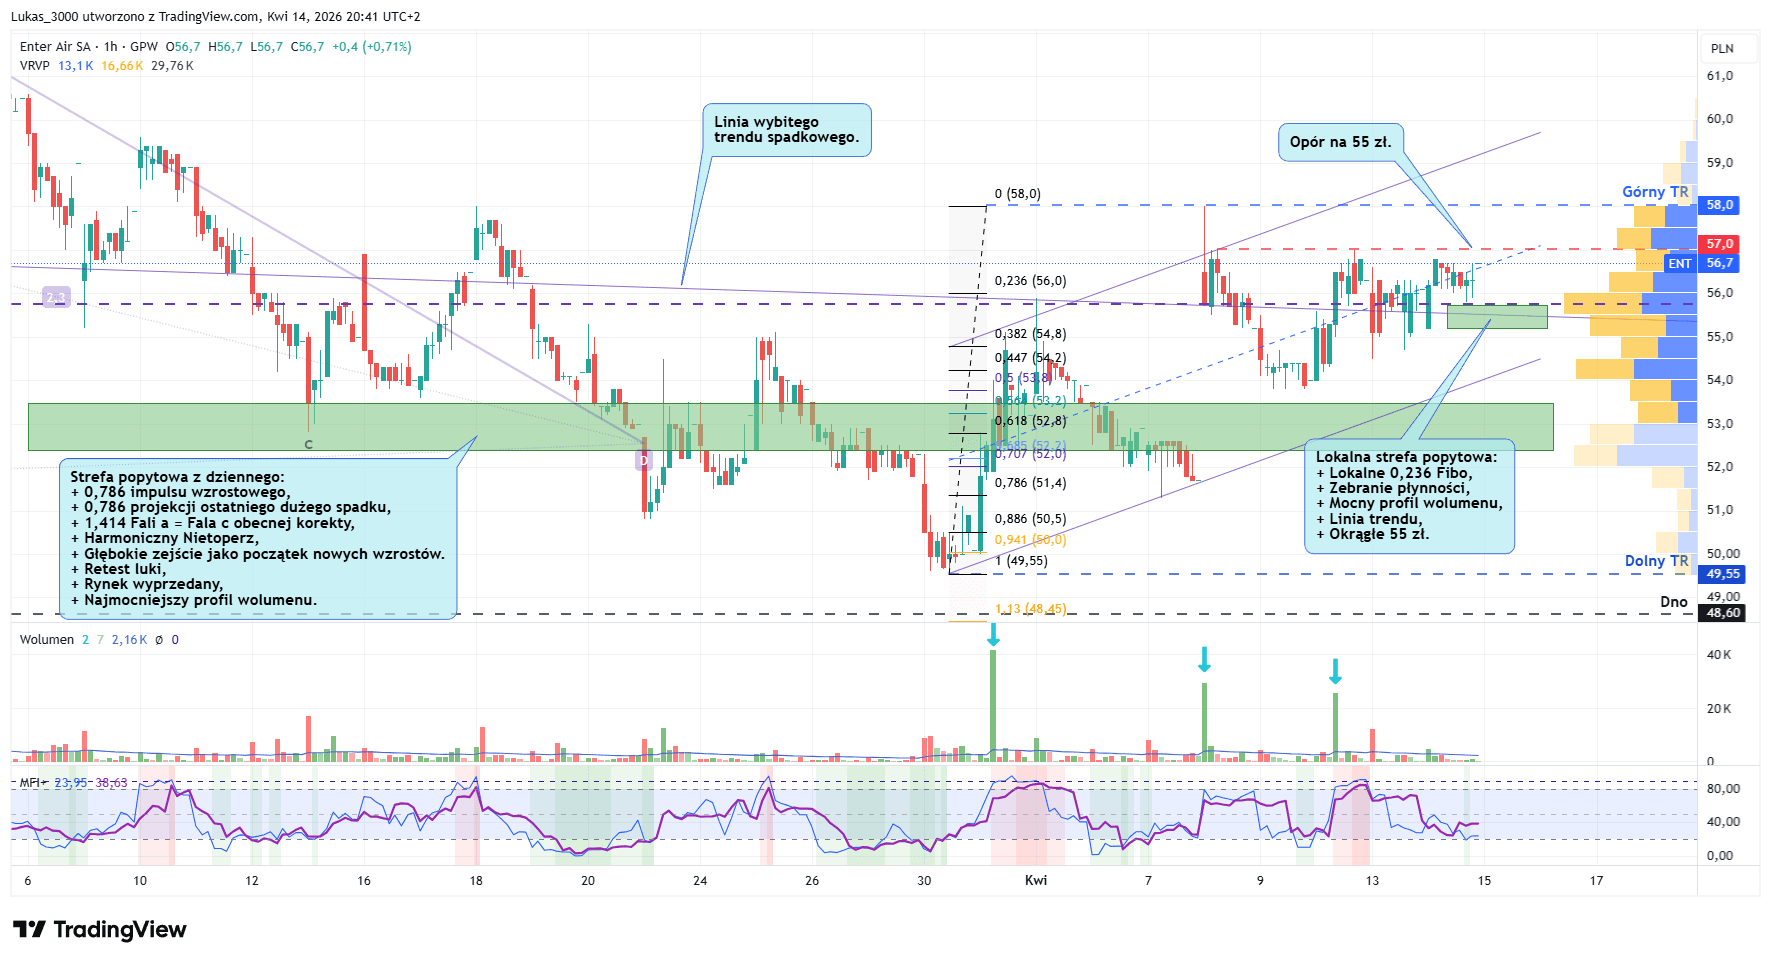This screenshot has width=1771, height=962.
Task: Select the harmonic point C label
Action: [308, 444]
